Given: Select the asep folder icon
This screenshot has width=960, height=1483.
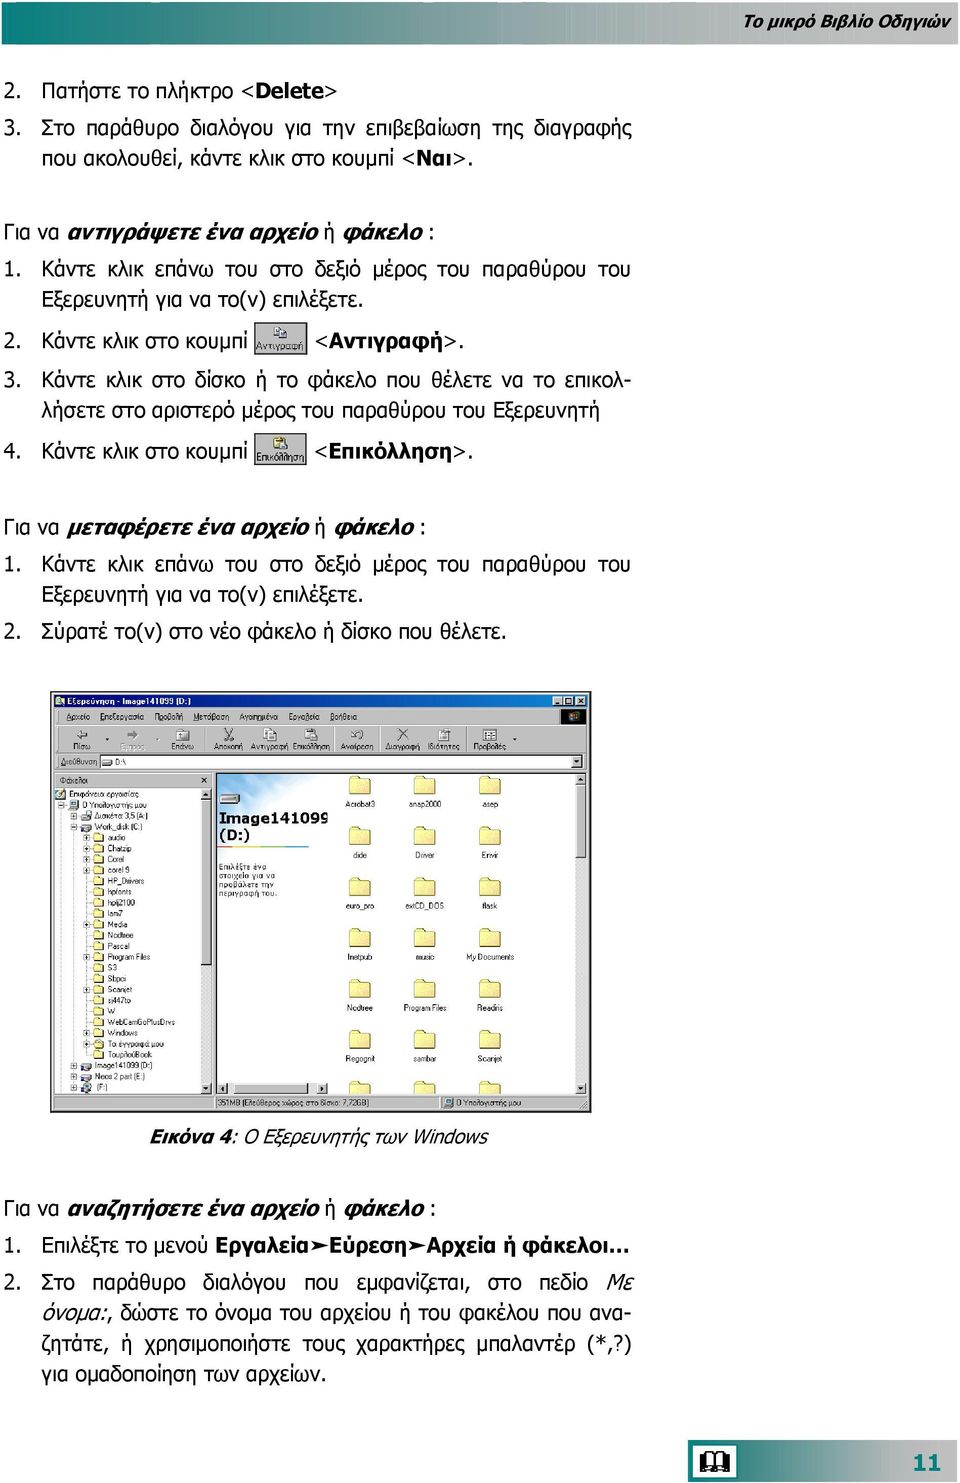Looking at the screenshot, I should tap(490, 785).
